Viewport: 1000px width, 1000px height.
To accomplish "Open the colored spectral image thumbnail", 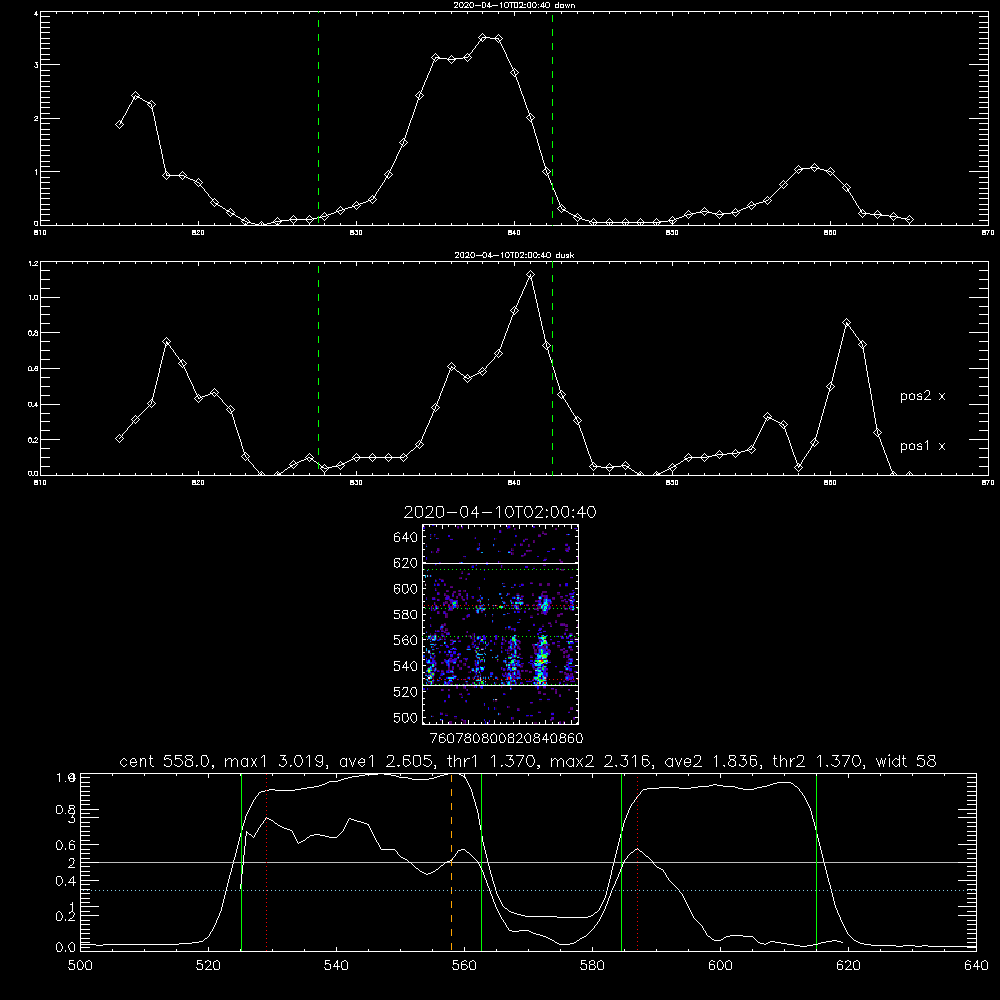I will coord(500,624).
